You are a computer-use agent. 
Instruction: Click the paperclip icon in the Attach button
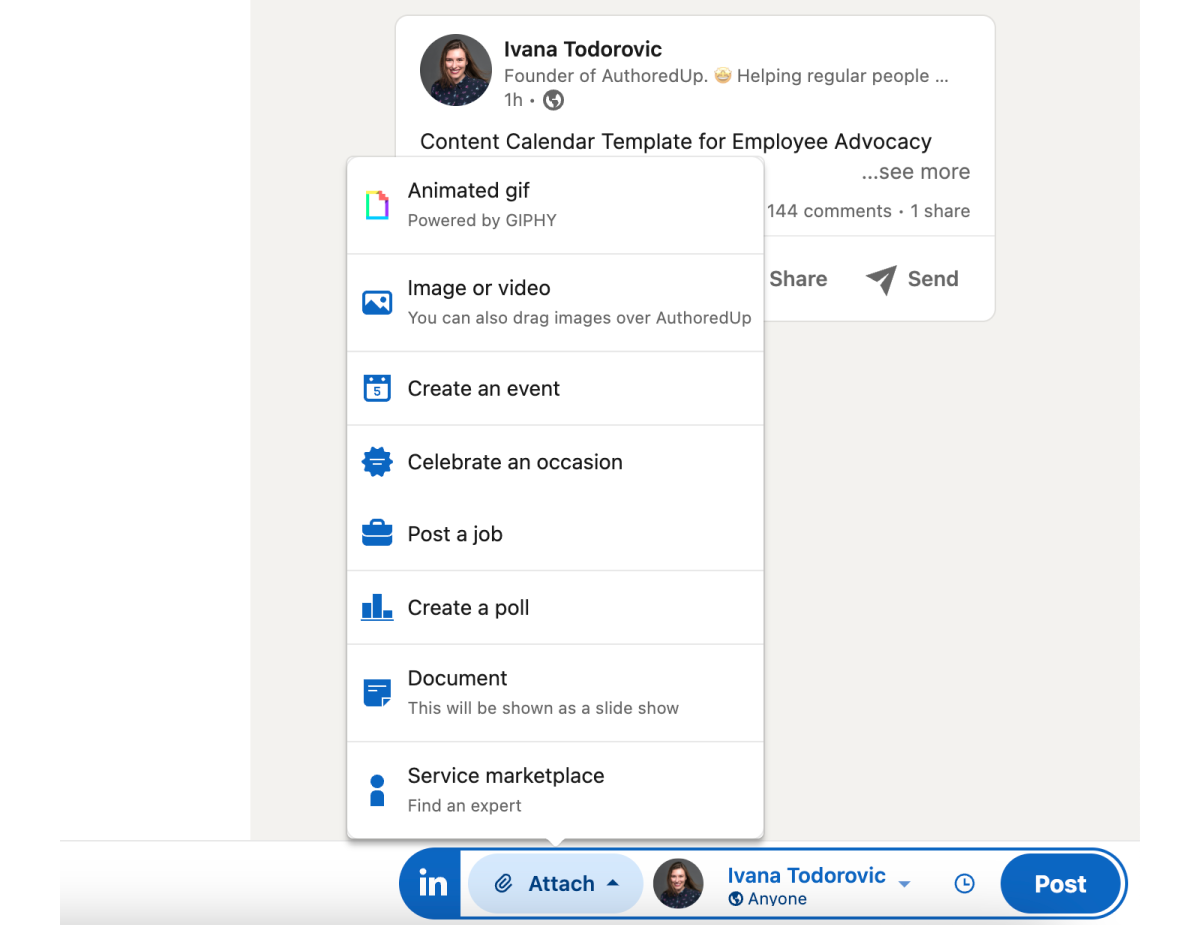(504, 884)
